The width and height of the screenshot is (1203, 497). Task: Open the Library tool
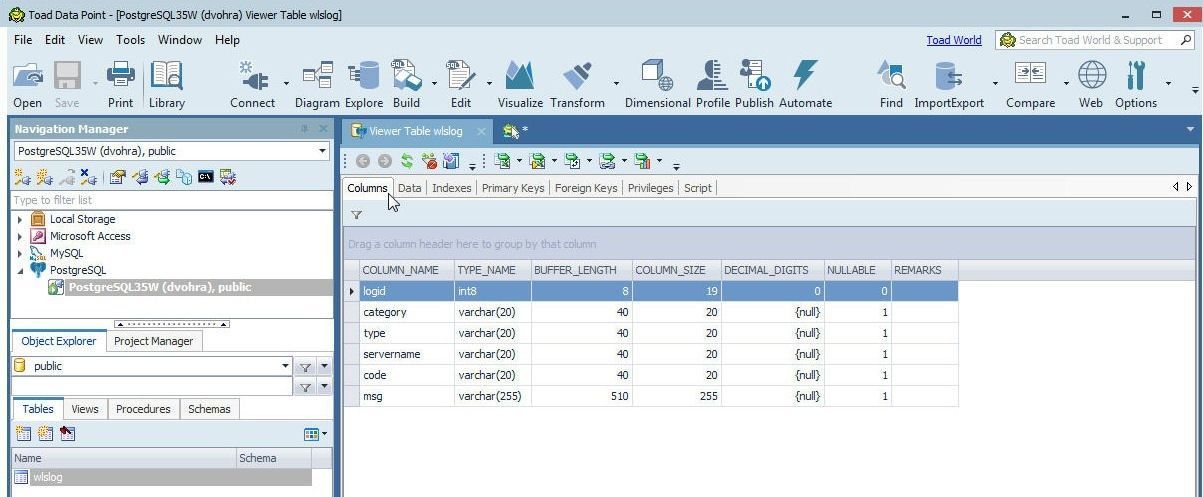(166, 85)
